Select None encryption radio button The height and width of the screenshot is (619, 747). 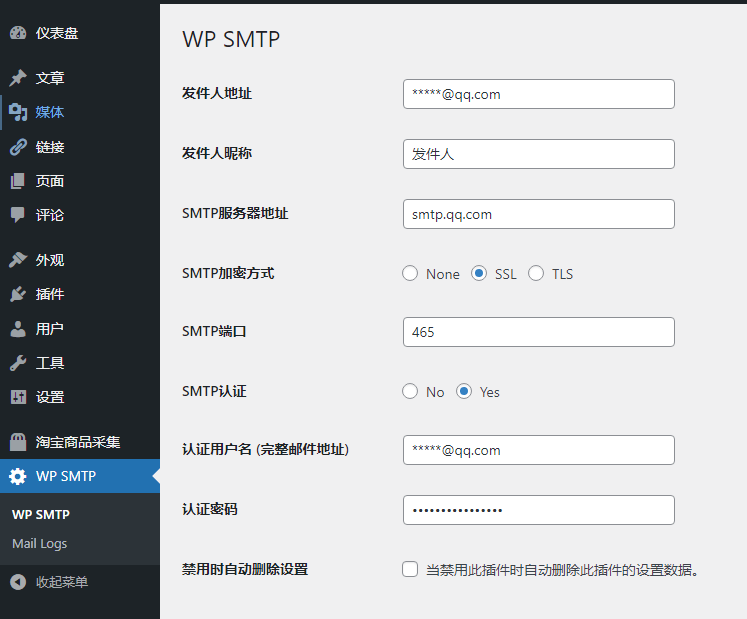410,274
